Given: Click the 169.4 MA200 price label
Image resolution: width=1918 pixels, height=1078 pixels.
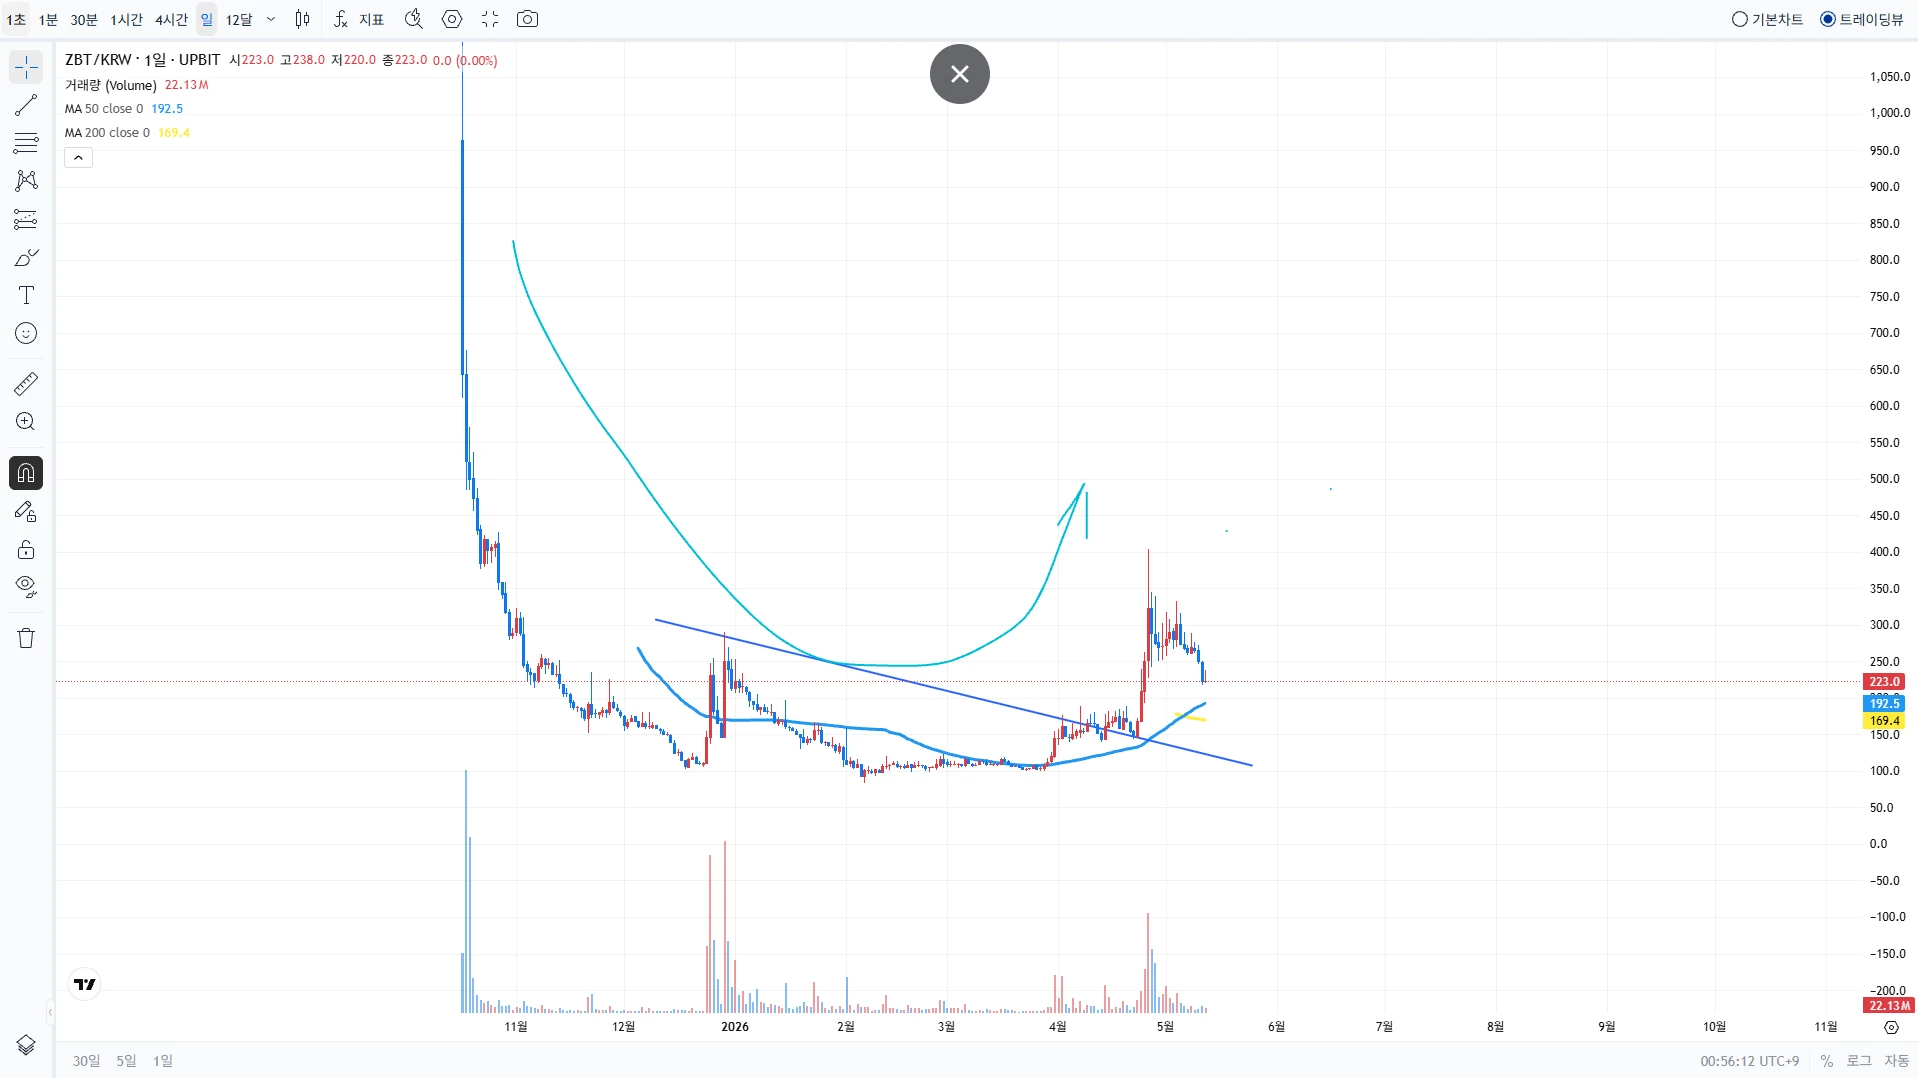Looking at the screenshot, I should tap(1884, 721).
